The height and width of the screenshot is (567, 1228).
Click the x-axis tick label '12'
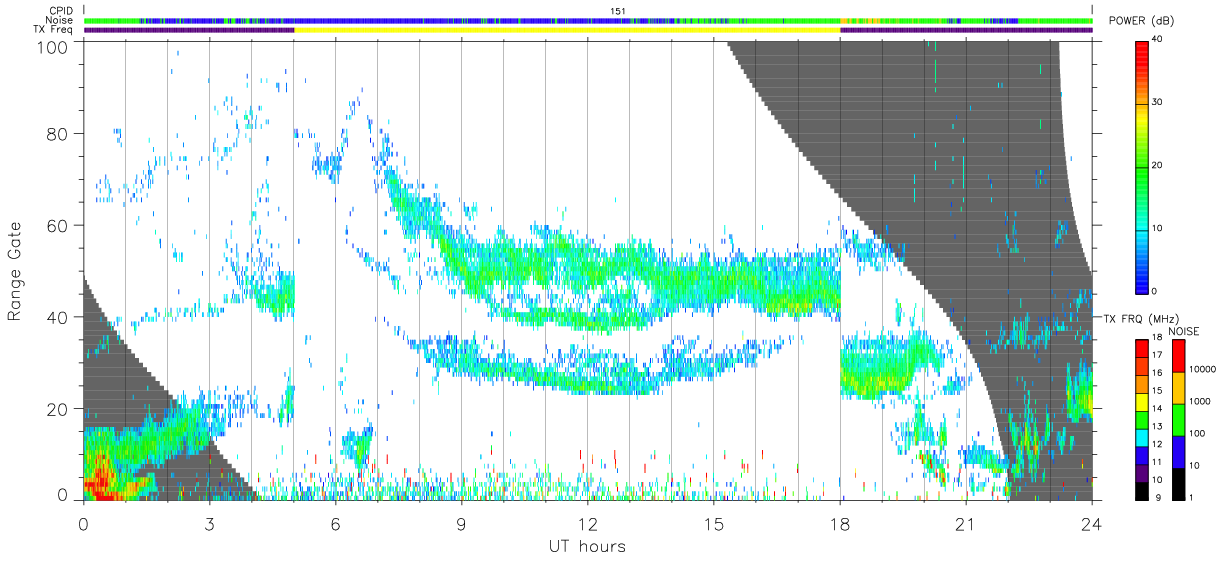(587, 525)
